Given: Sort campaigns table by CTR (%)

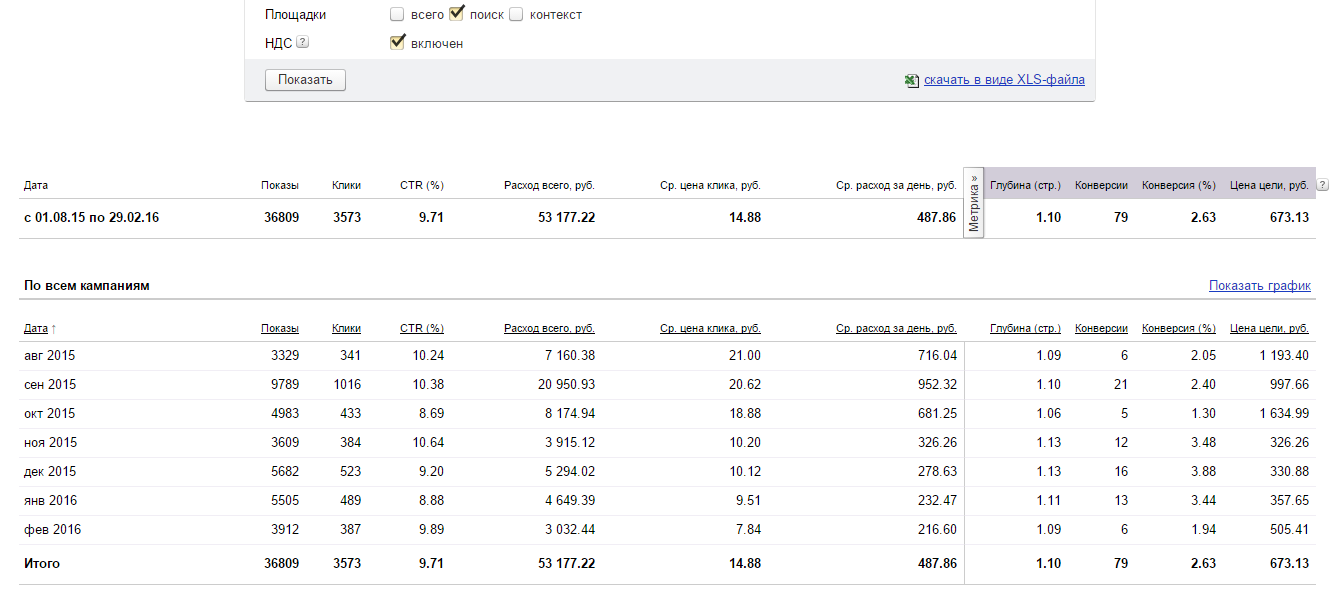Looking at the screenshot, I should tap(421, 328).
